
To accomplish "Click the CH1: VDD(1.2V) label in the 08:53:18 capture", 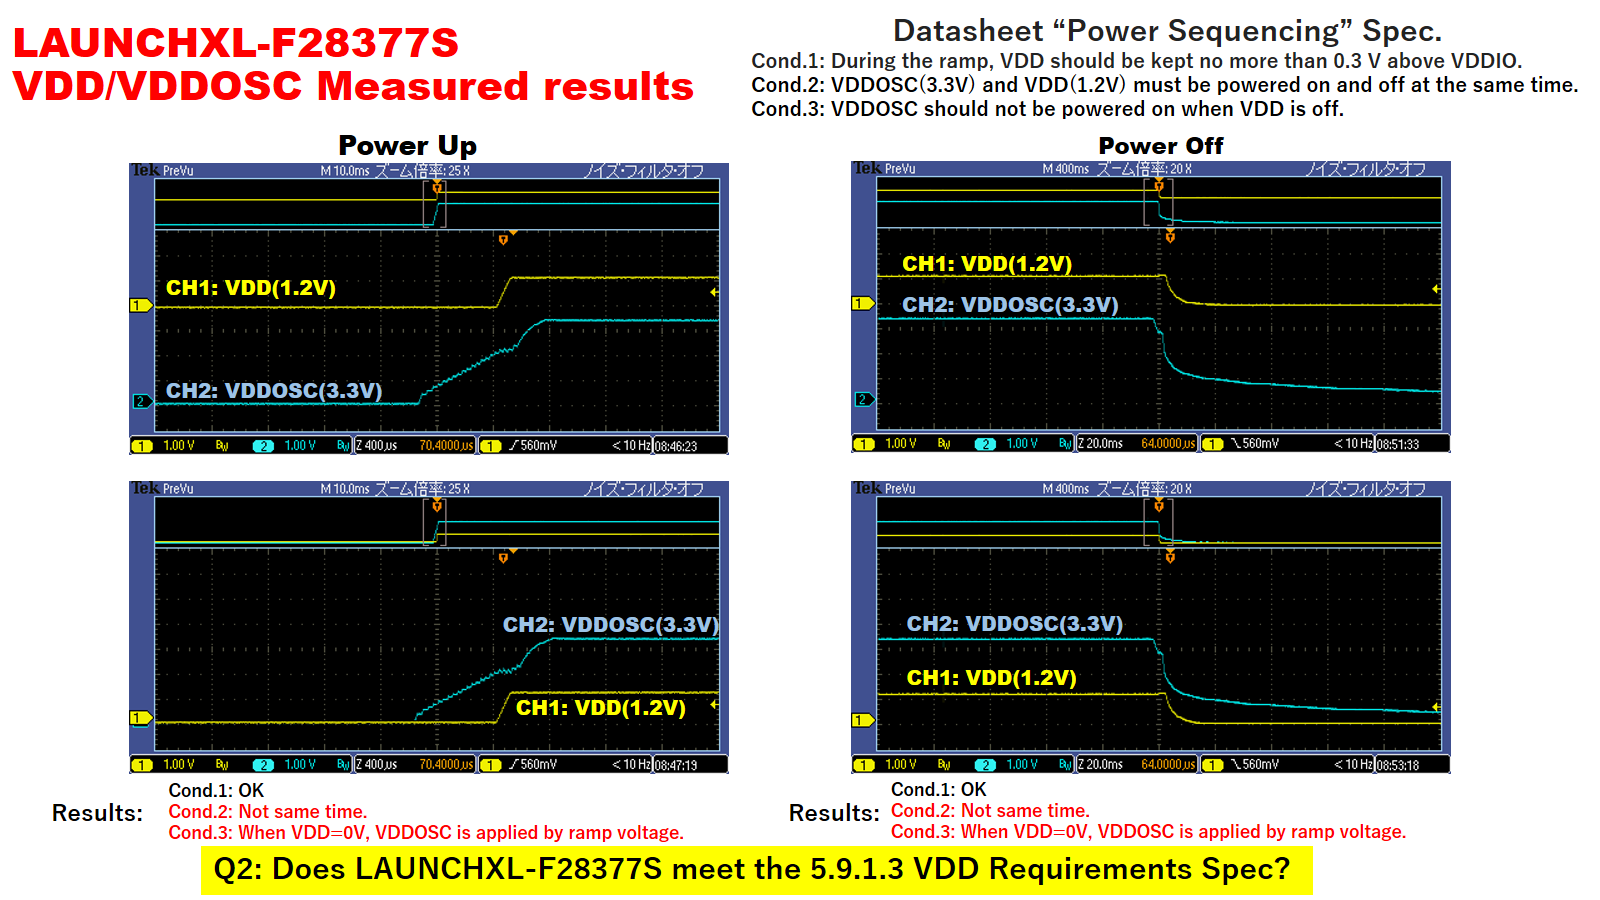I will tap(992, 678).
